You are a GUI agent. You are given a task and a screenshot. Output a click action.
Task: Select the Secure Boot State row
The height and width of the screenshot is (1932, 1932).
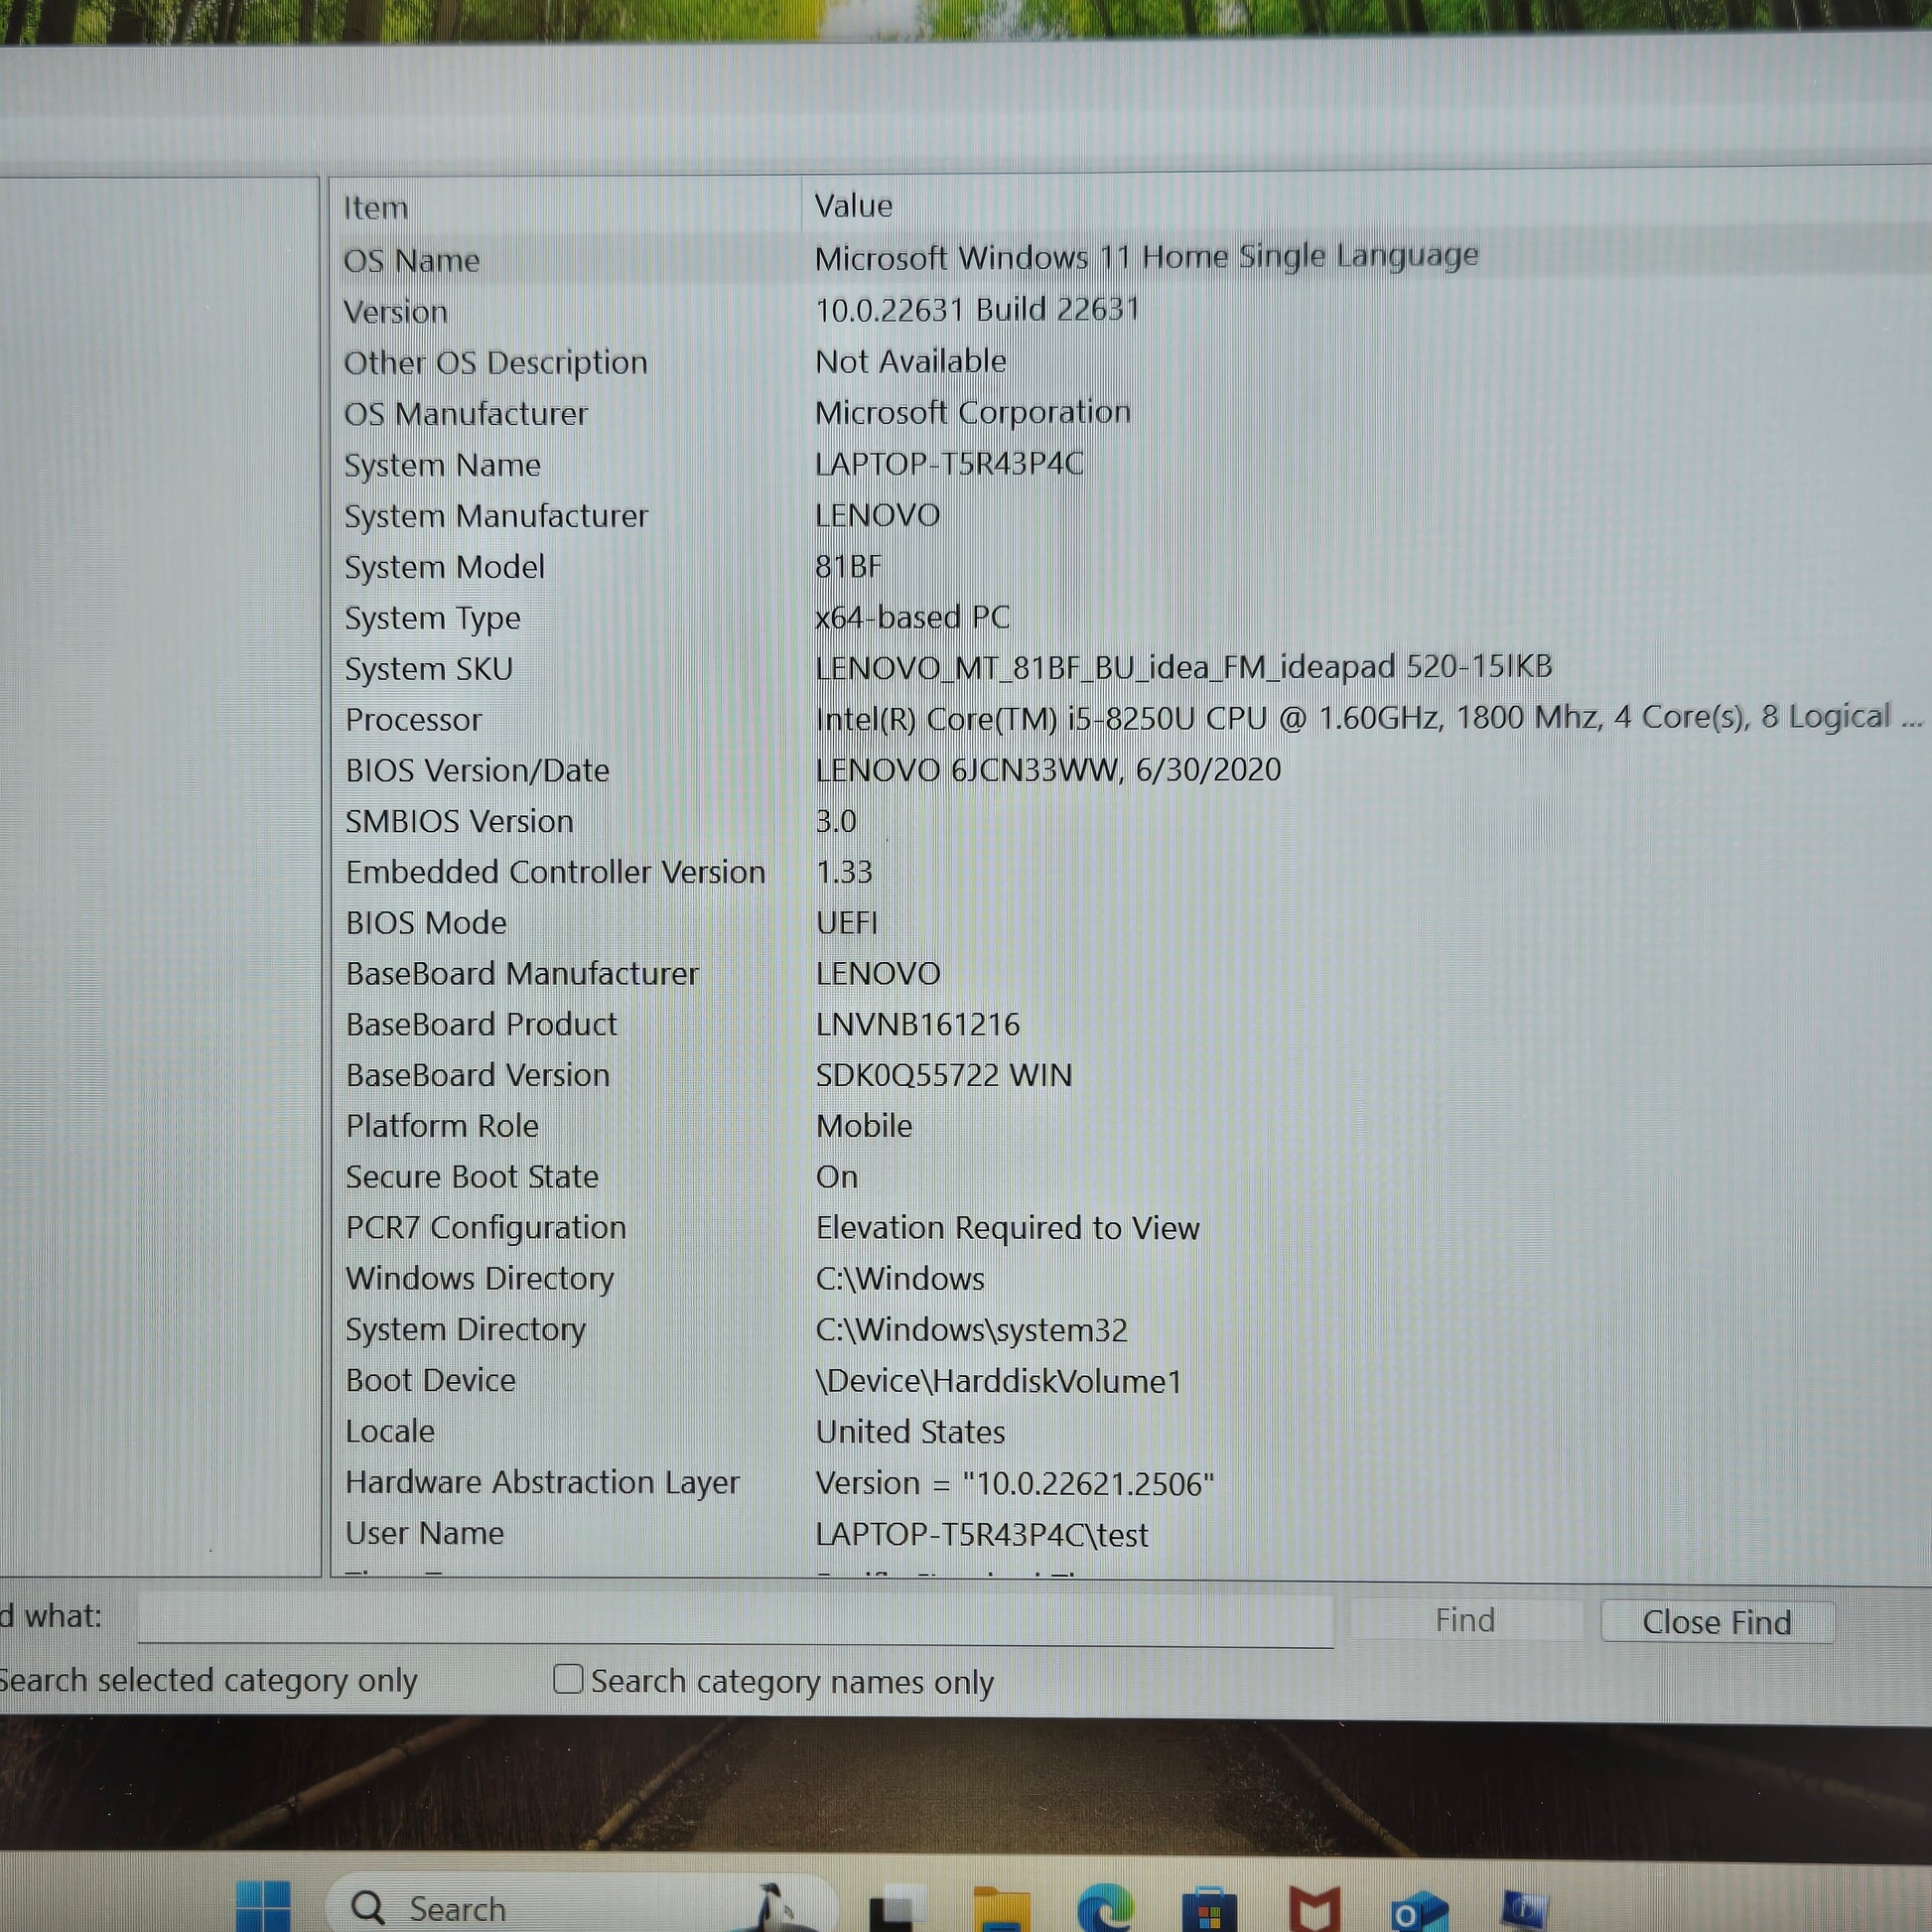[x=472, y=1177]
